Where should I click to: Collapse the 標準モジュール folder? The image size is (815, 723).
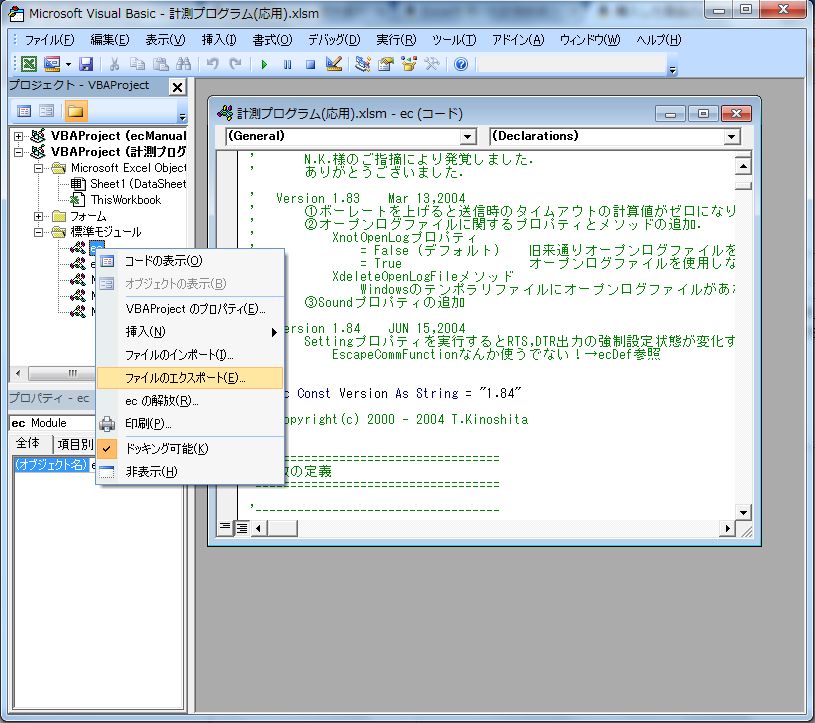[38, 232]
